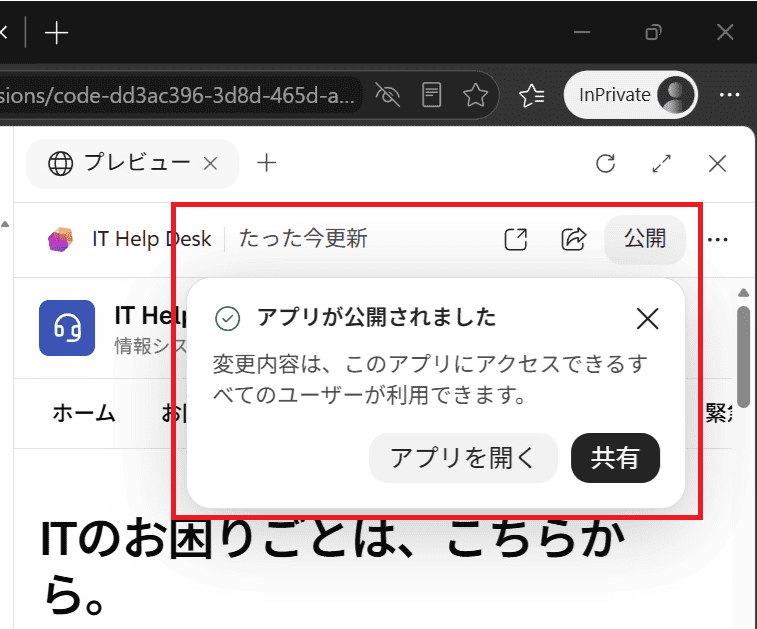Click the 共有 button

point(615,458)
